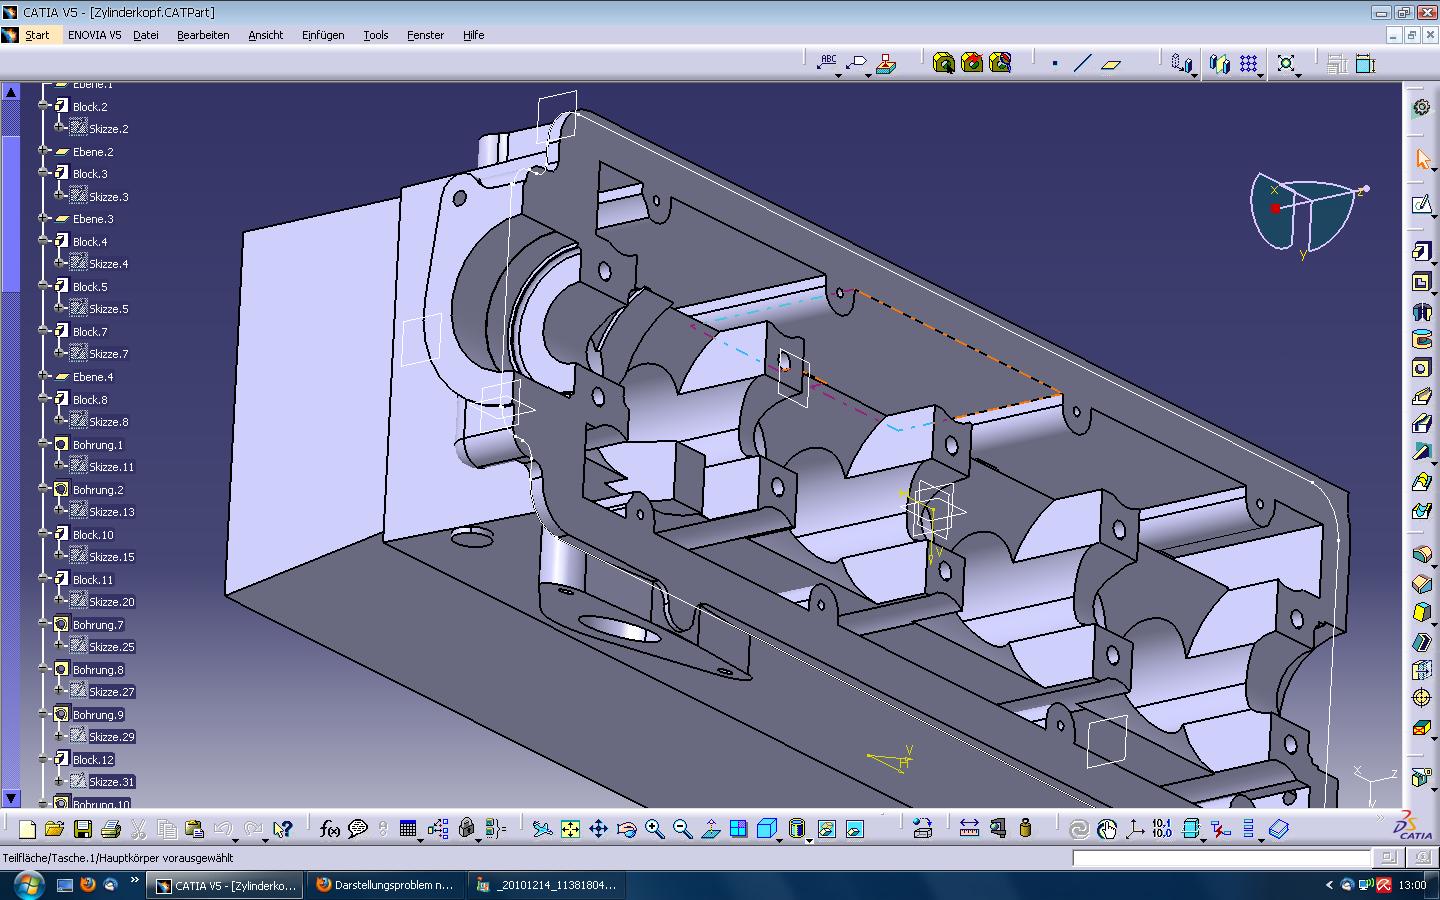Image resolution: width=1440 pixels, height=900 pixels.
Task: Click the Rotate view icon
Action: [626, 829]
